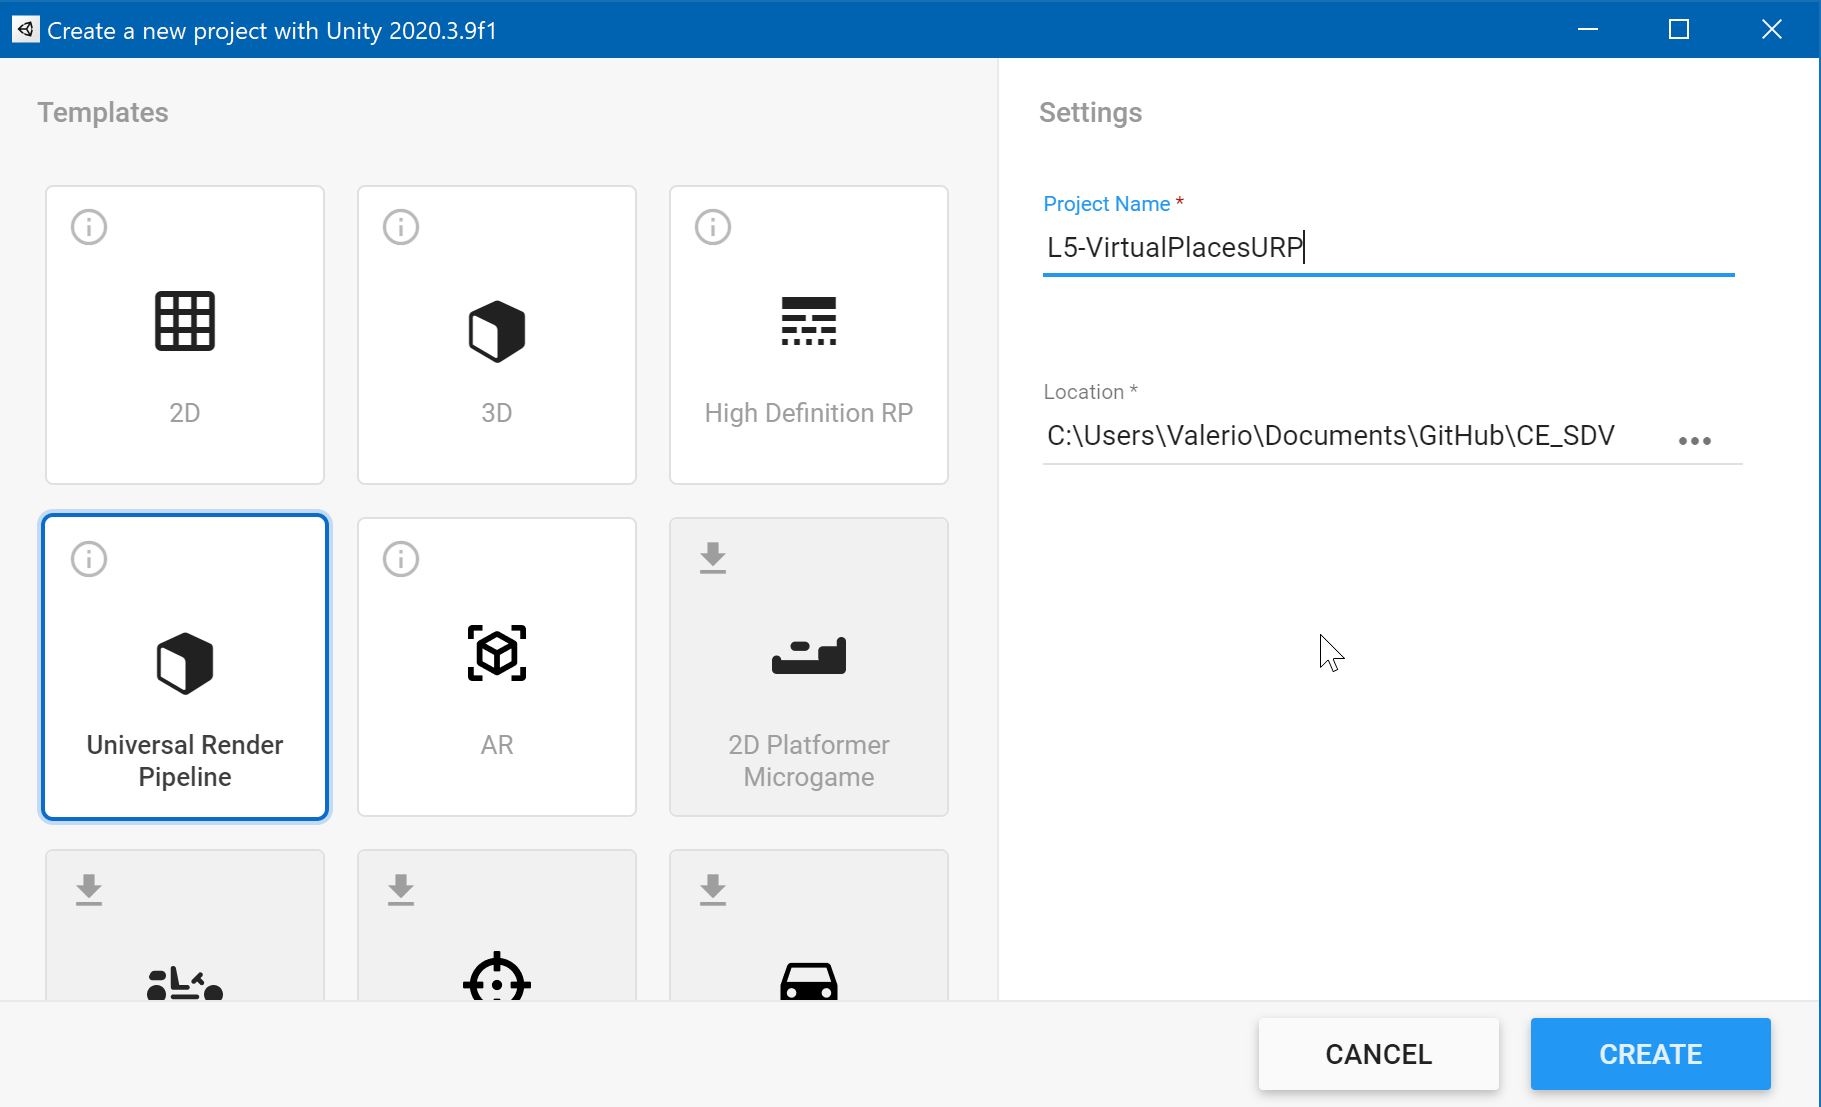Download the 2D Platformer Microgame template
The image size is (1821, 1107).
click(x=713, y=558)
